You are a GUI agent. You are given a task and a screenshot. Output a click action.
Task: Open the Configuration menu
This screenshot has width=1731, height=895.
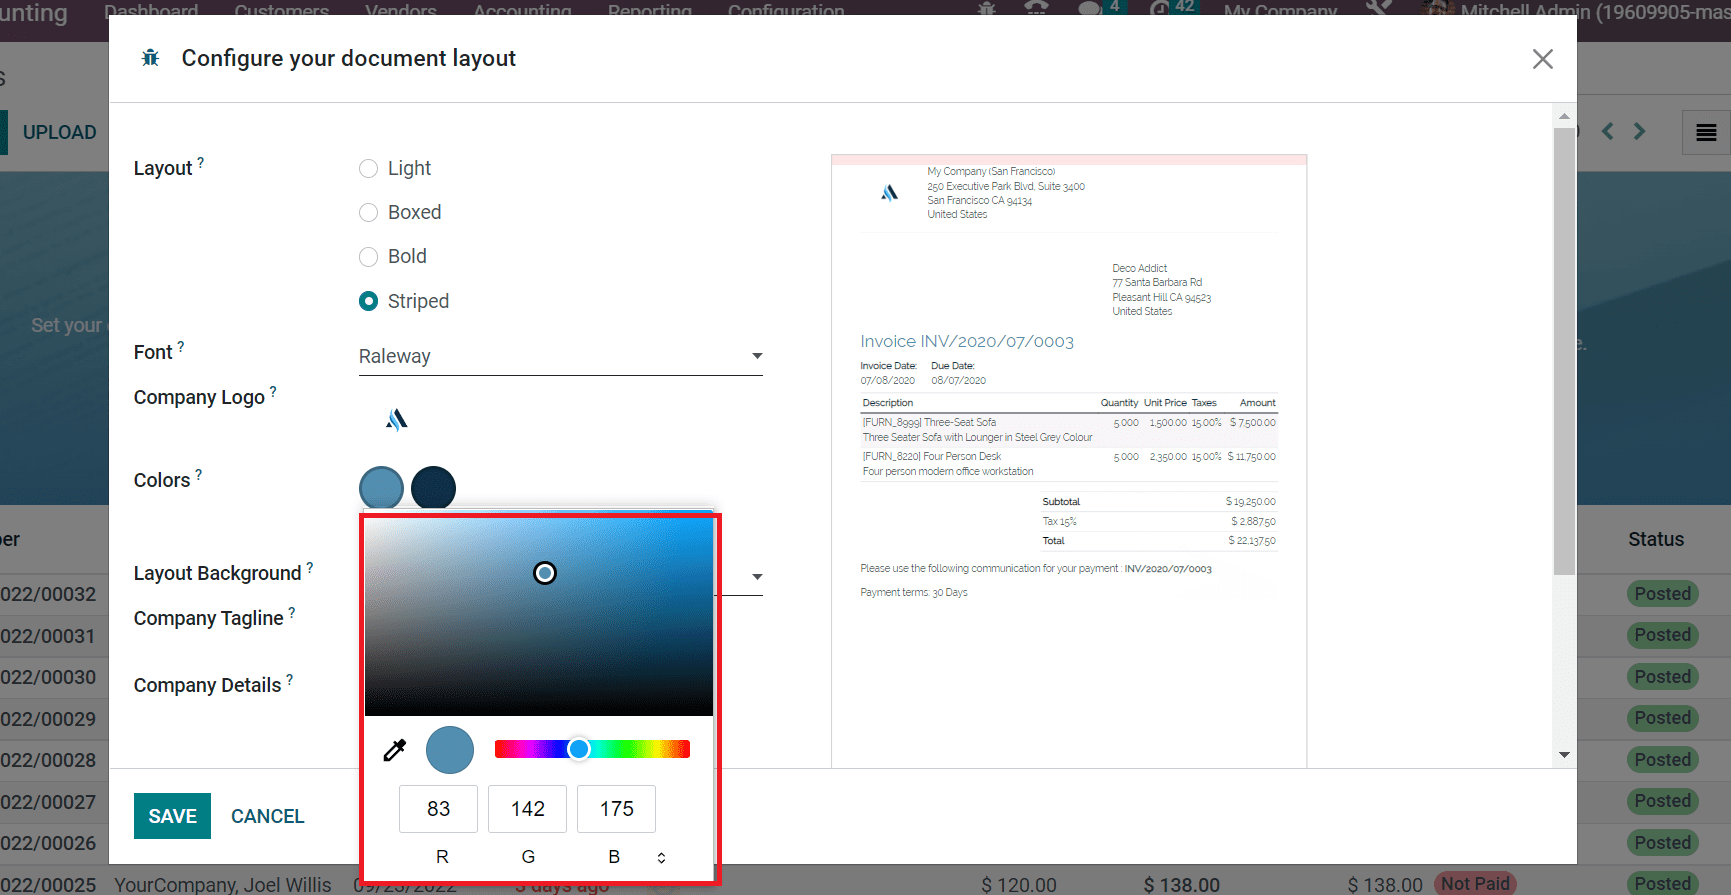point(786,11)
